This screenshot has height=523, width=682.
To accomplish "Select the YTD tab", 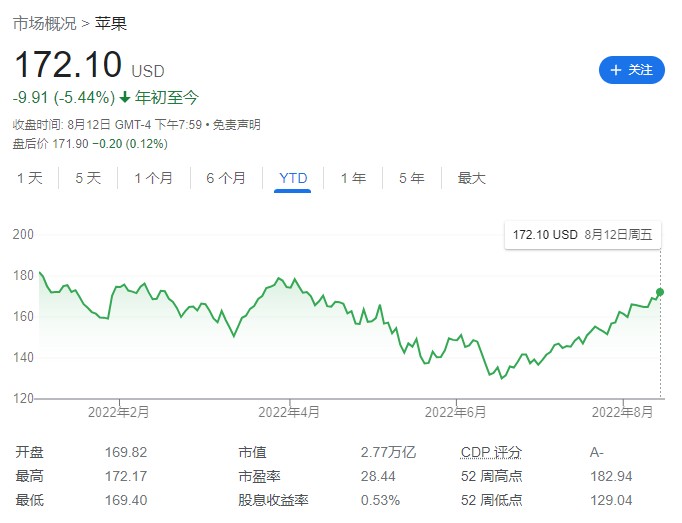I will pyautogui.click(x=293, y=178).
